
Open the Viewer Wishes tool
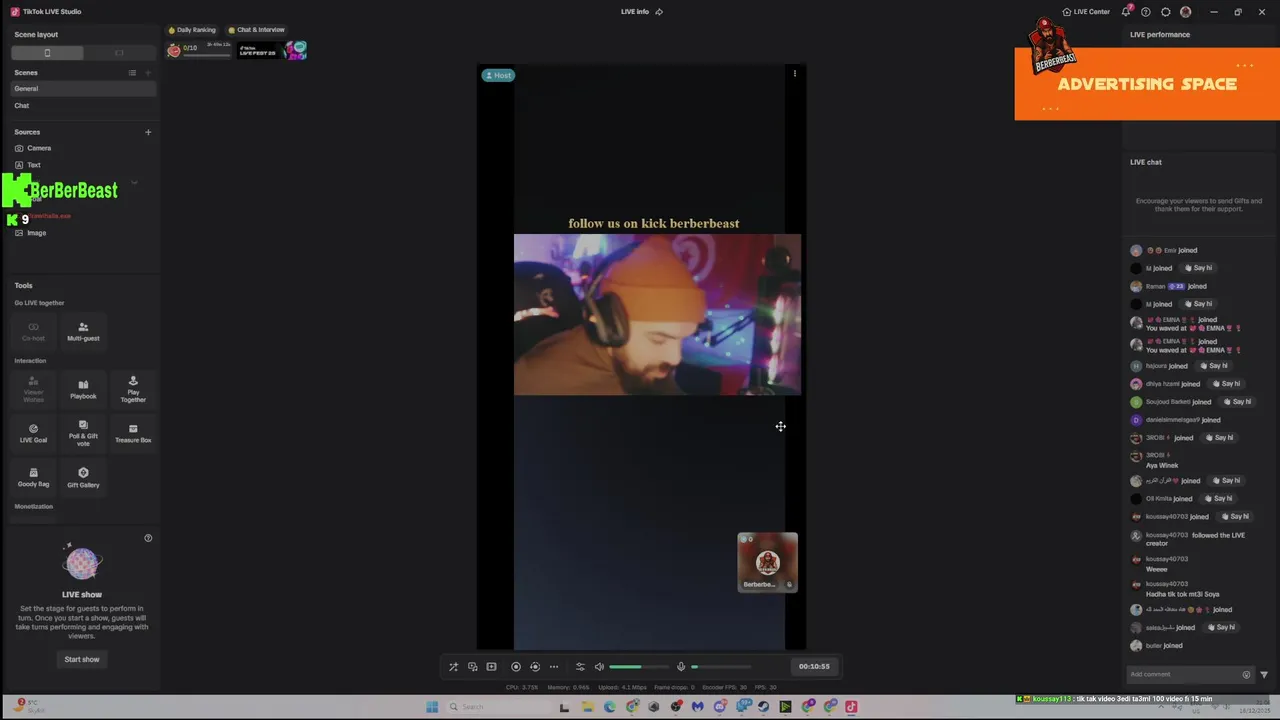(x=33, y=389)
